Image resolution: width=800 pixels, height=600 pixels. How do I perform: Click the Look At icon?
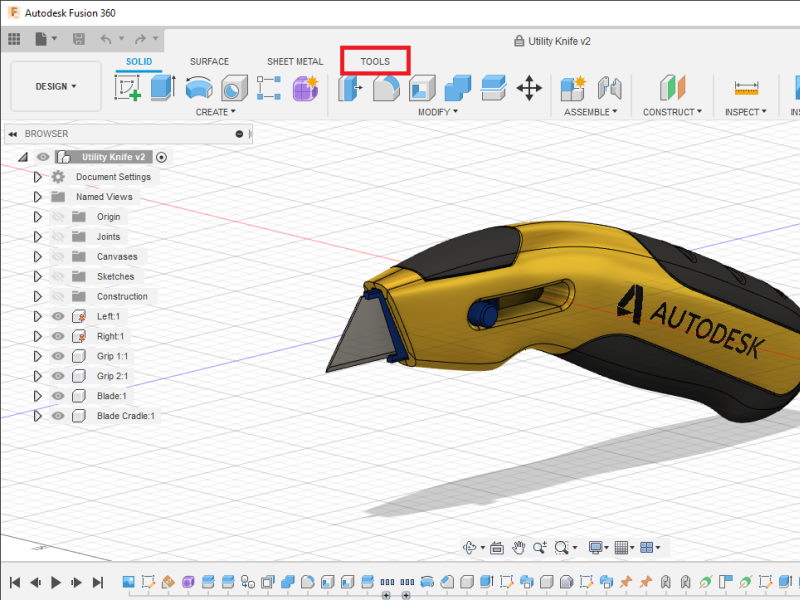496,548
